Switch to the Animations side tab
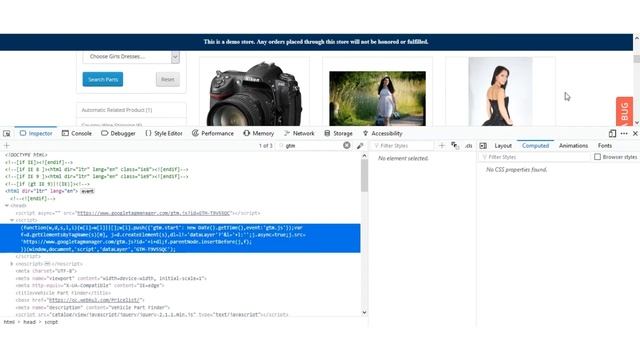 point(573,146)
